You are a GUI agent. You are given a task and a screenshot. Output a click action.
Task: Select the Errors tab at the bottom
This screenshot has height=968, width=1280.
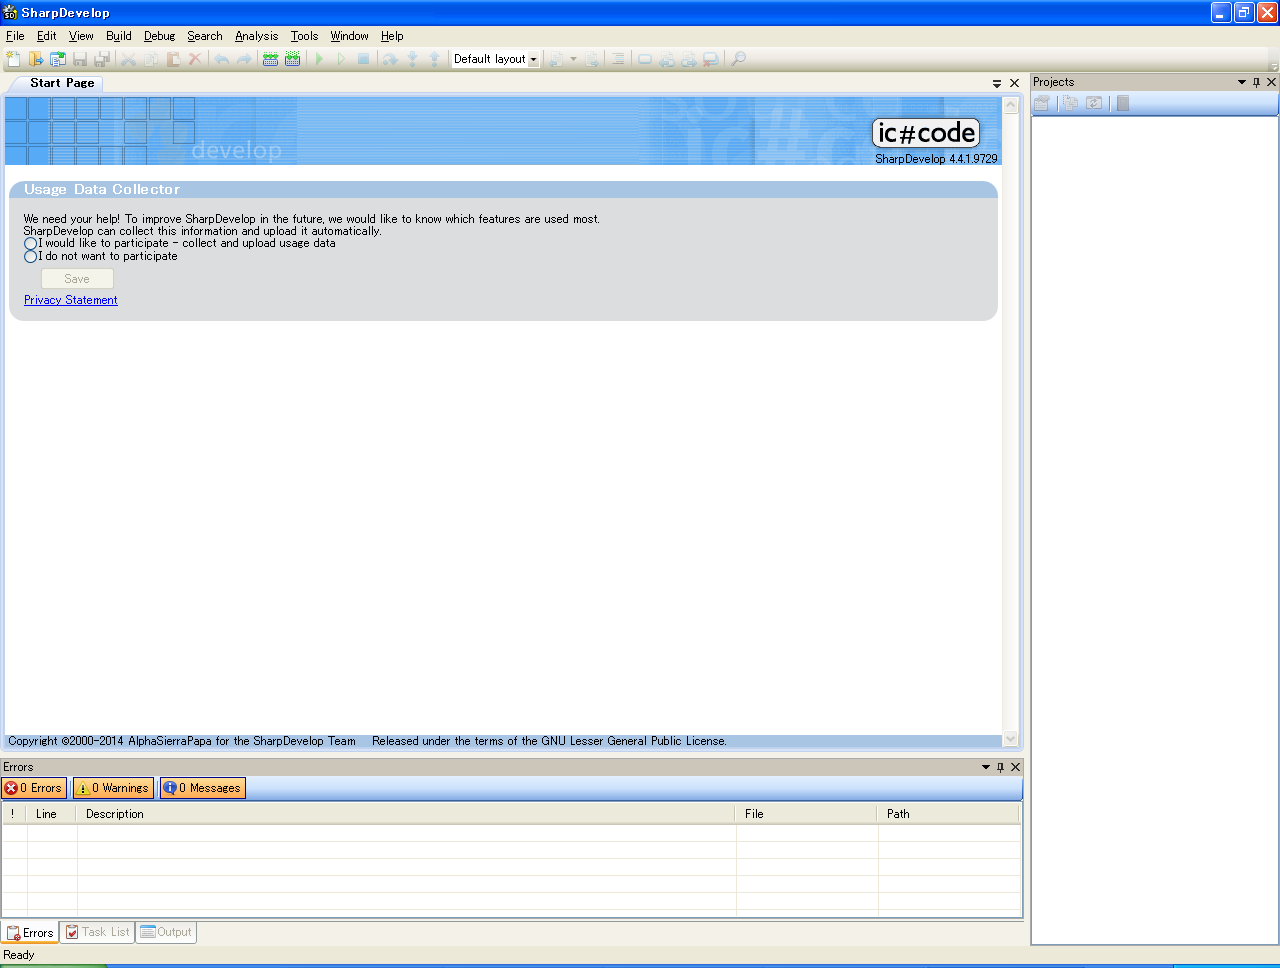[x=30, y=933]
